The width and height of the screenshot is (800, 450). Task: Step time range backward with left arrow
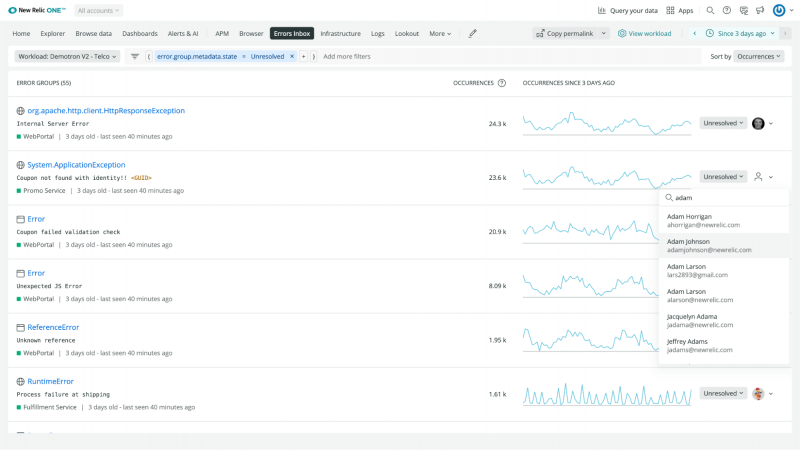(694, 34)
